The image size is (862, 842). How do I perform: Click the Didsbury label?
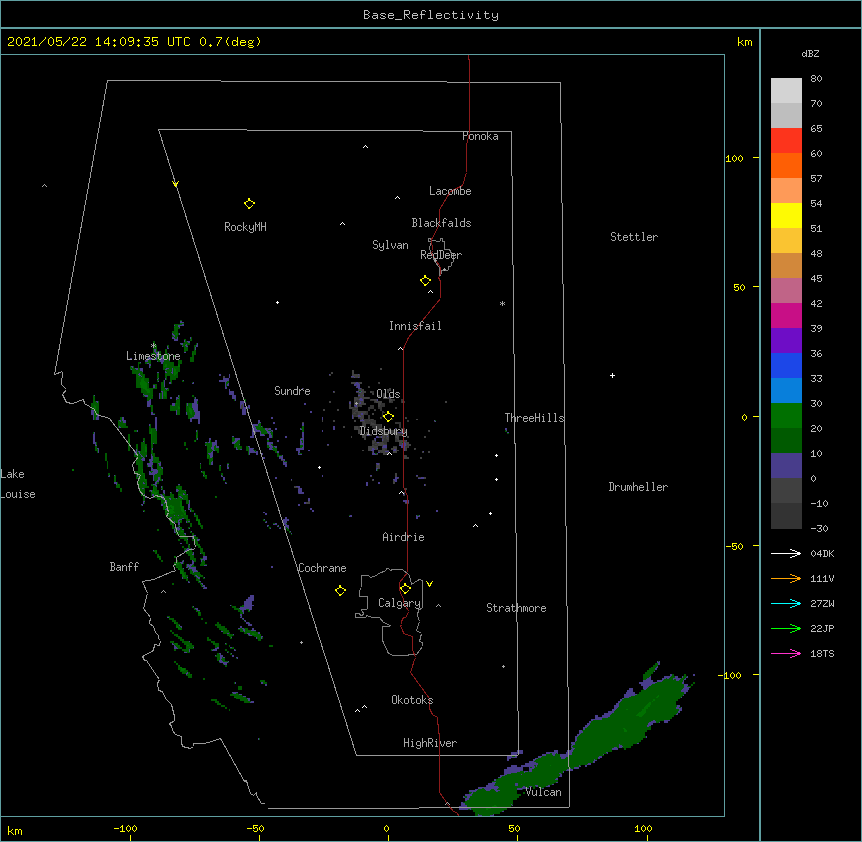click(383, 431)
